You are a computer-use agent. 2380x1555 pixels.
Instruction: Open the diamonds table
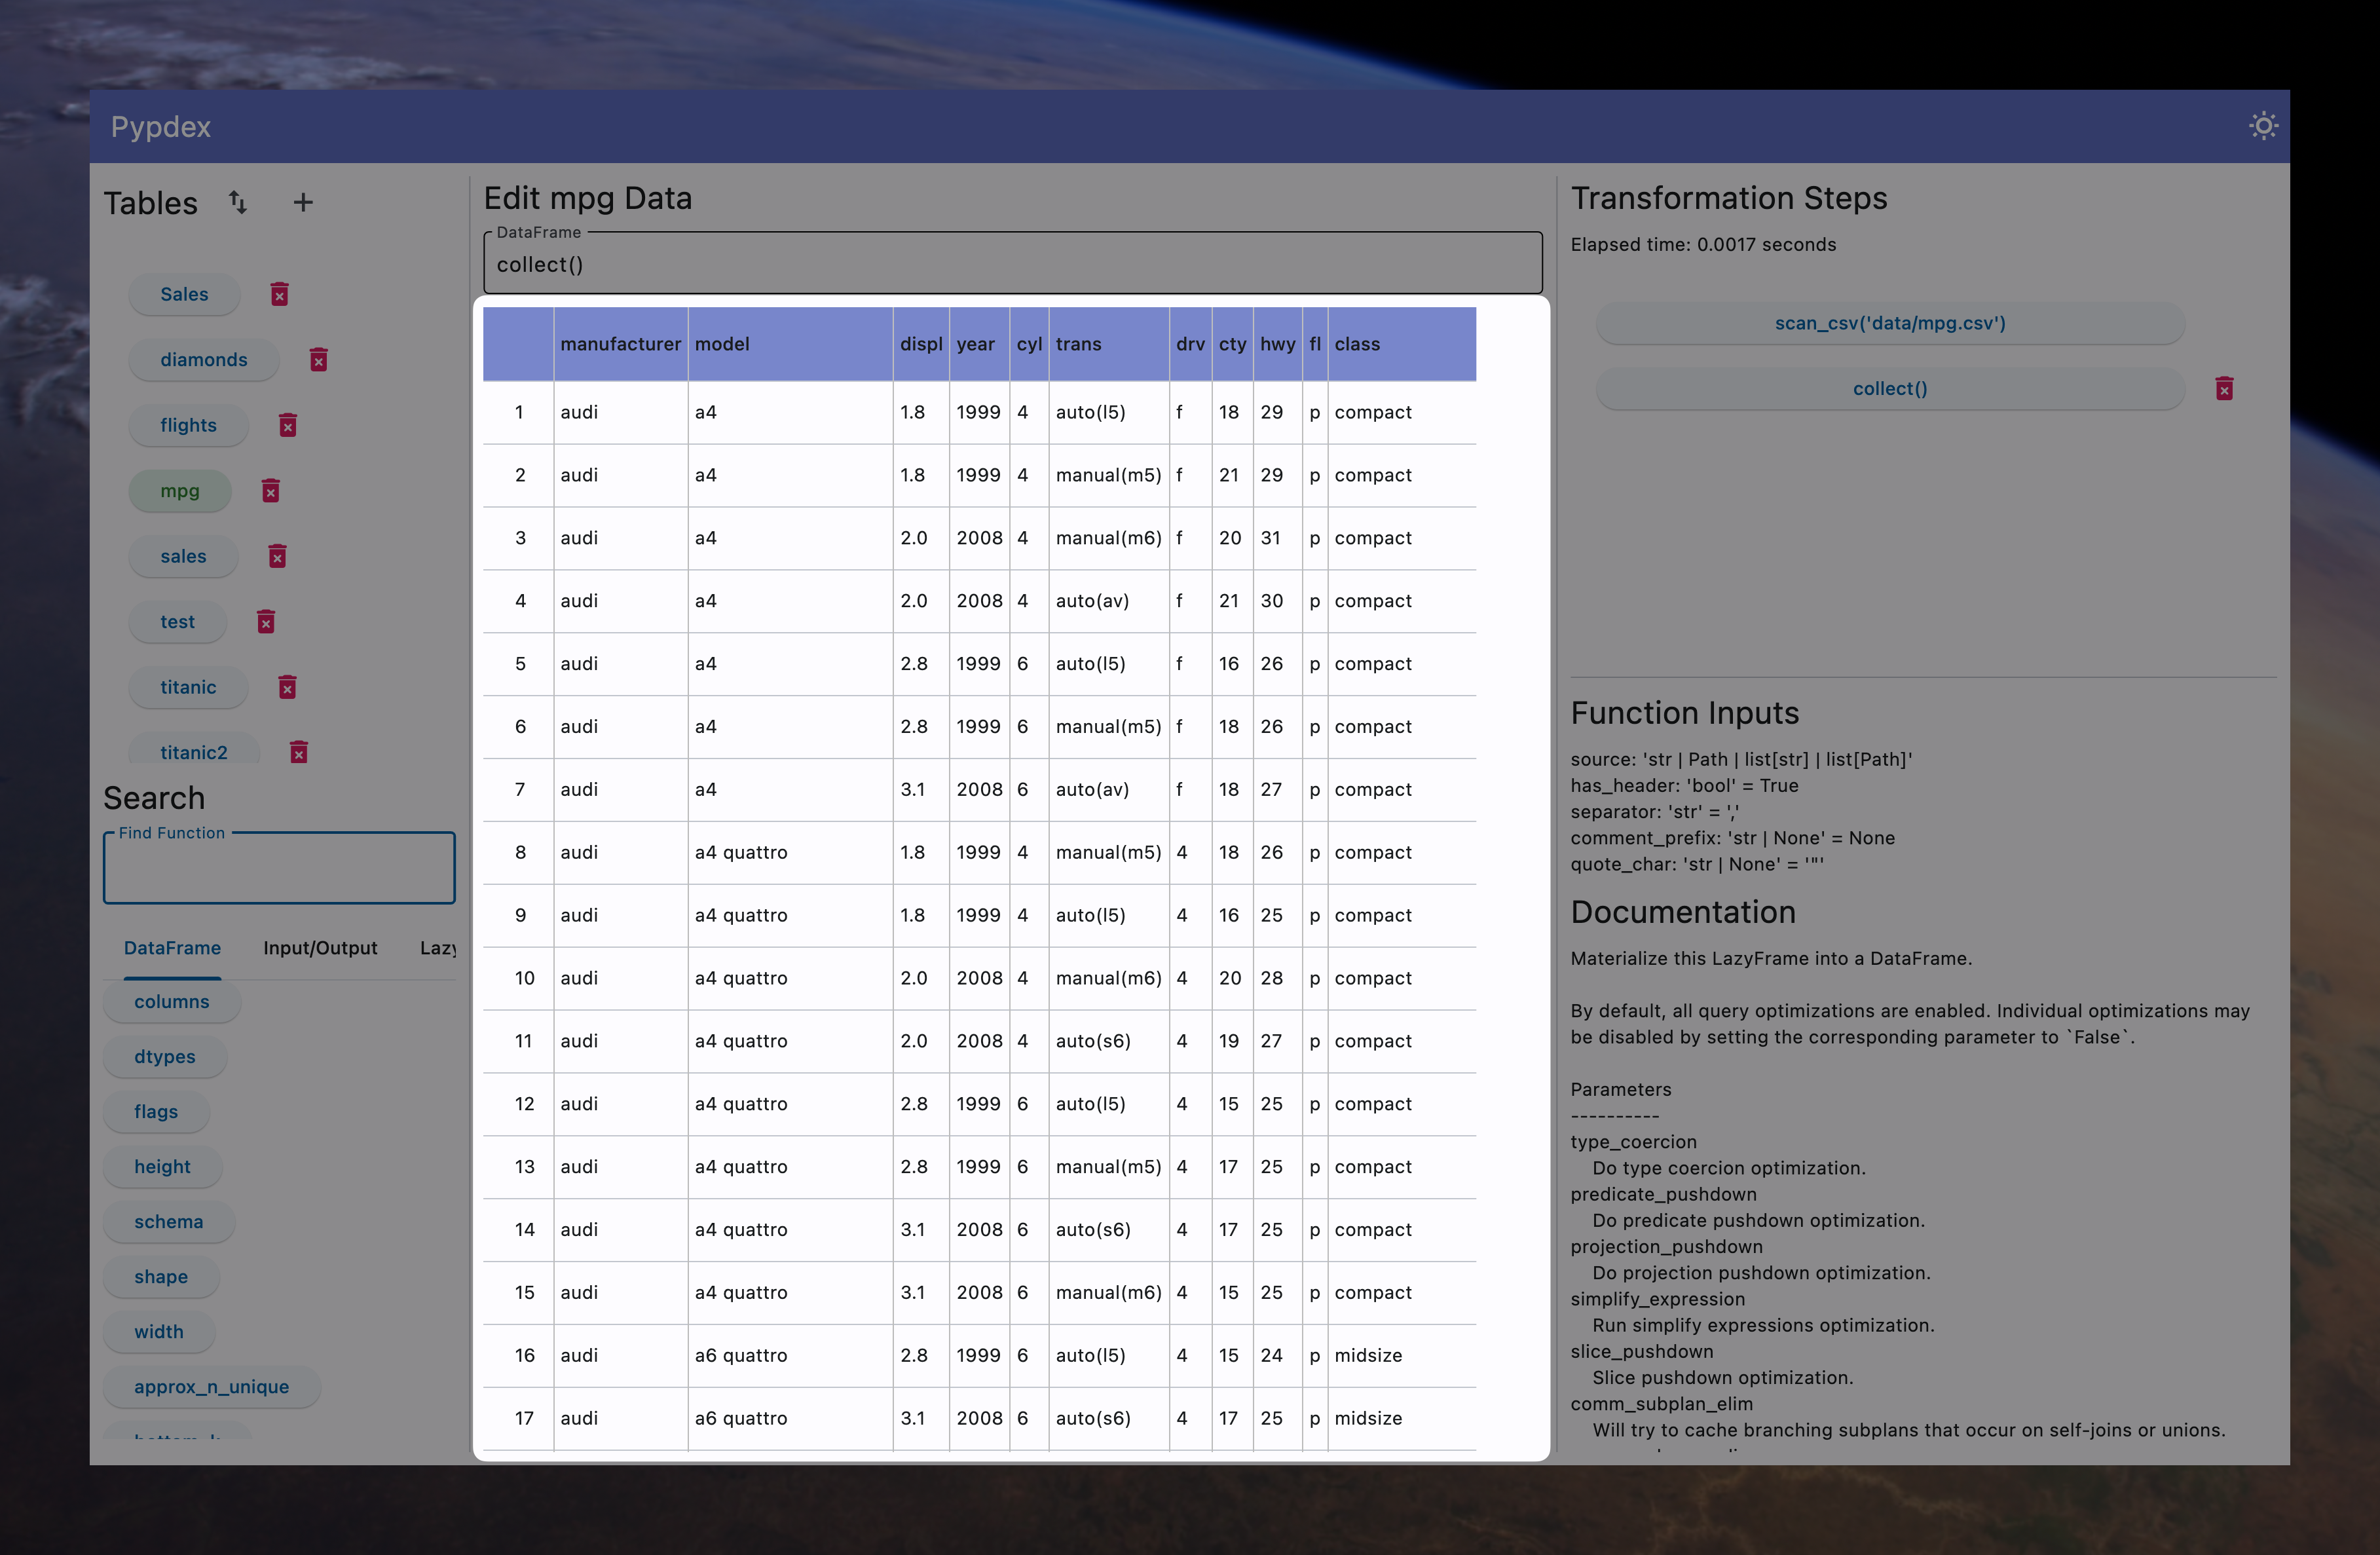click(204, 360)
